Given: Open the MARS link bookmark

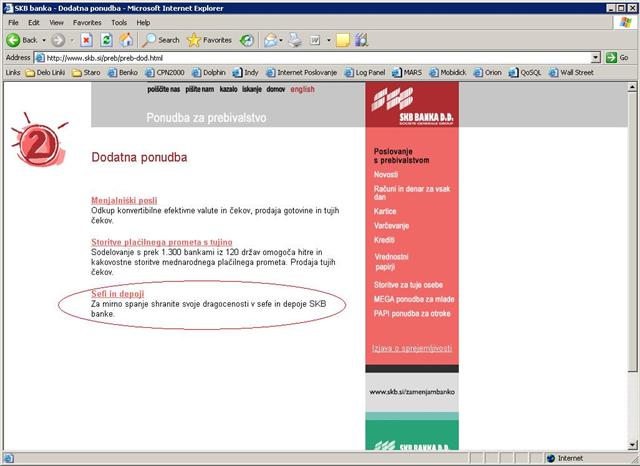Looking at the screenshot, I should point(407,73).
